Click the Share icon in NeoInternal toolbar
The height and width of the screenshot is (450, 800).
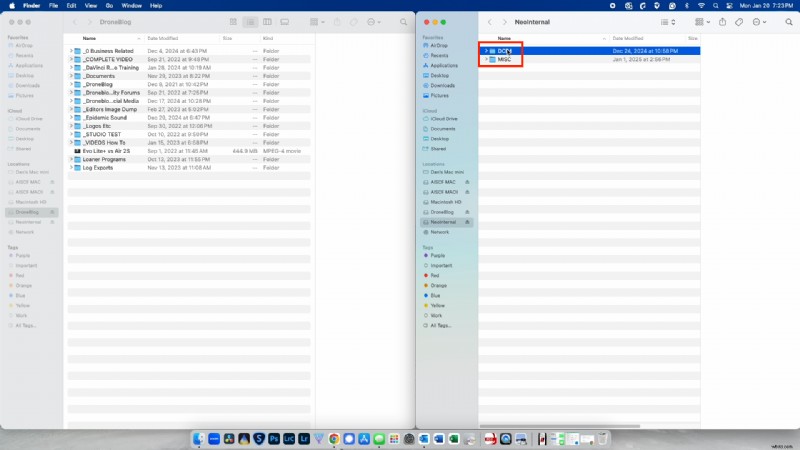click(x=722, y=21)
